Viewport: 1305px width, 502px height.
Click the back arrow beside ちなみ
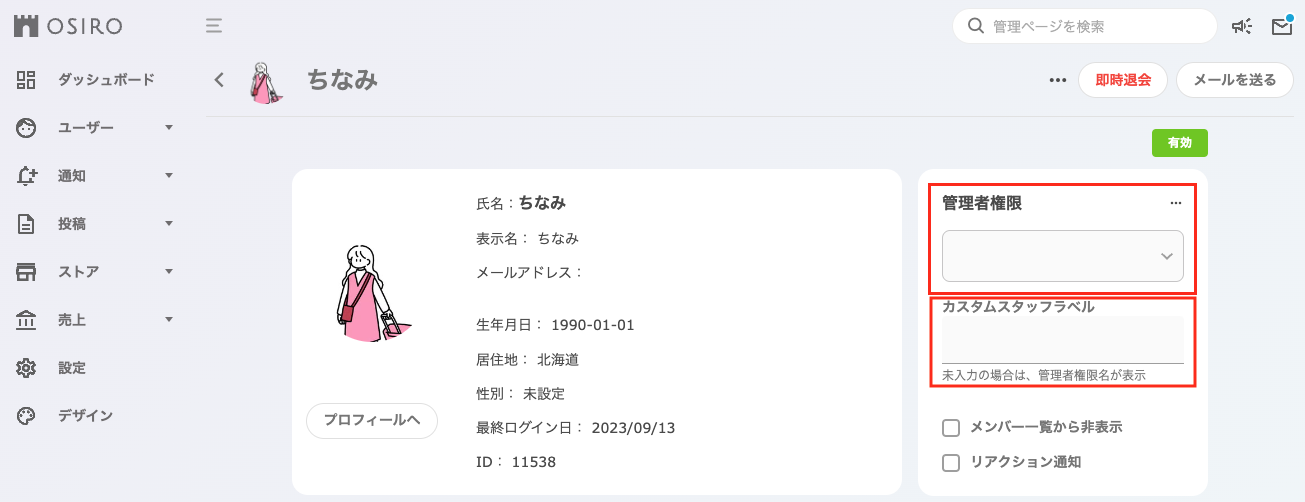[219, 80]
